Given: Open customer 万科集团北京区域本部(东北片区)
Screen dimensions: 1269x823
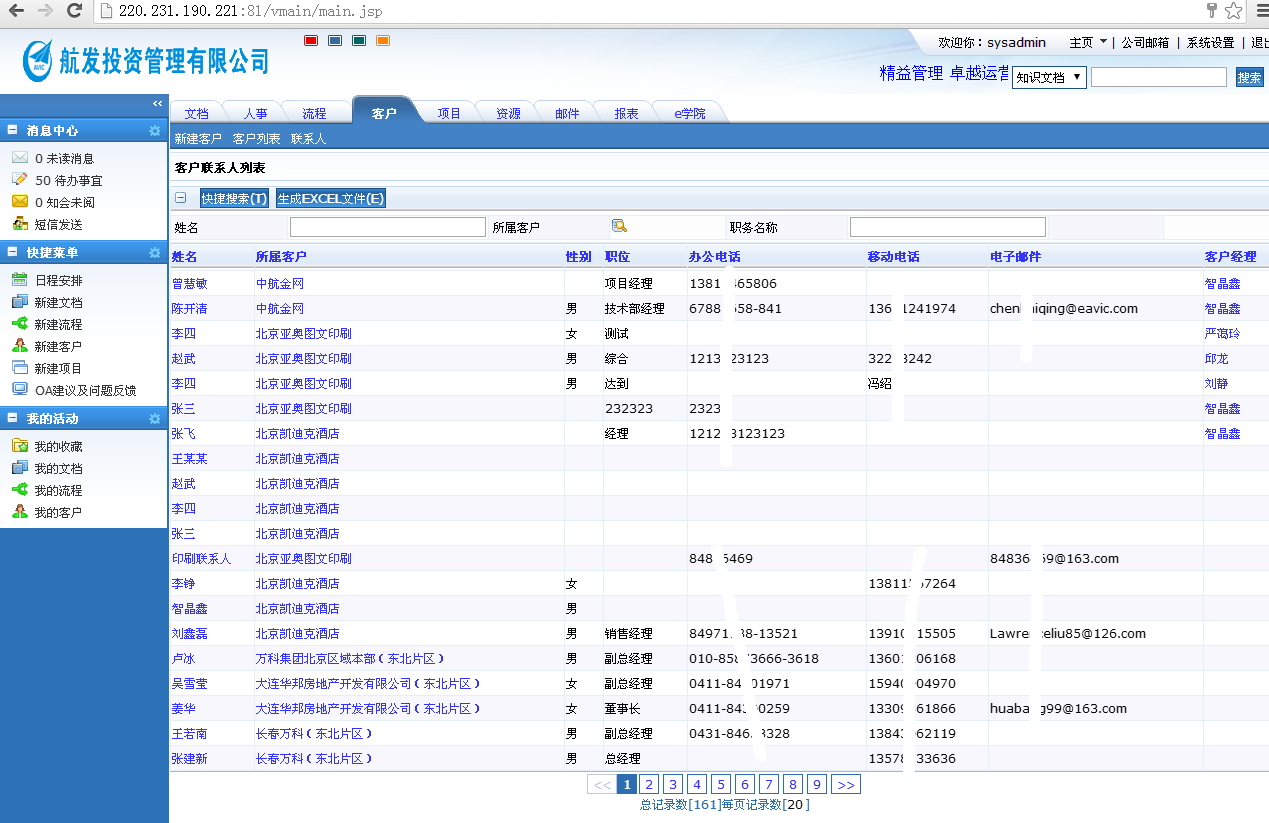Looking at the screenshot, I should 350,659.
